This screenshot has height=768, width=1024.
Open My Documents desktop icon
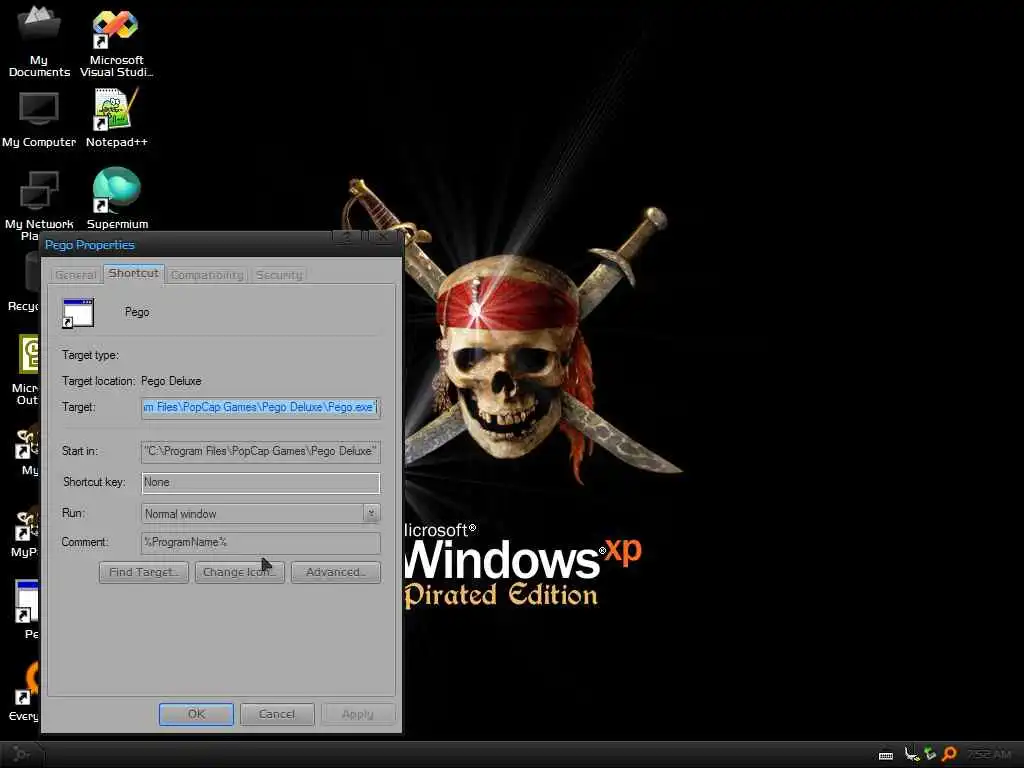(39, 40)
